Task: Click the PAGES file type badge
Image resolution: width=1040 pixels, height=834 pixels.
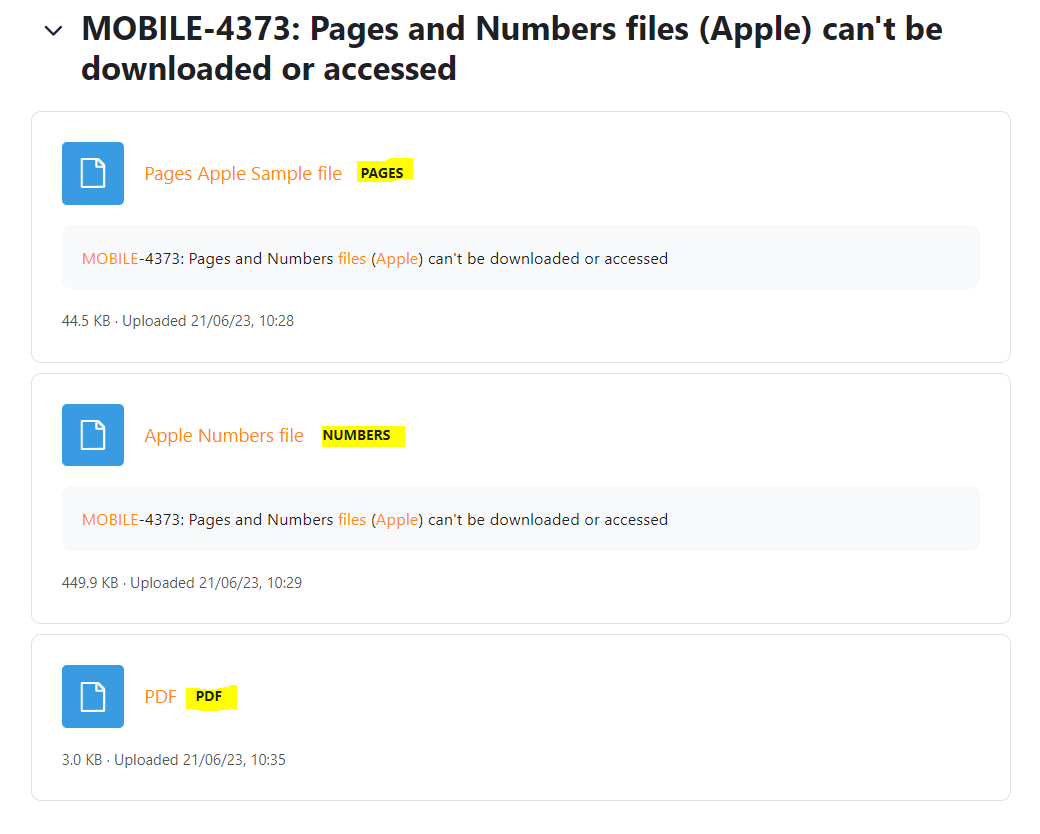Action: (x=382, y=173)
